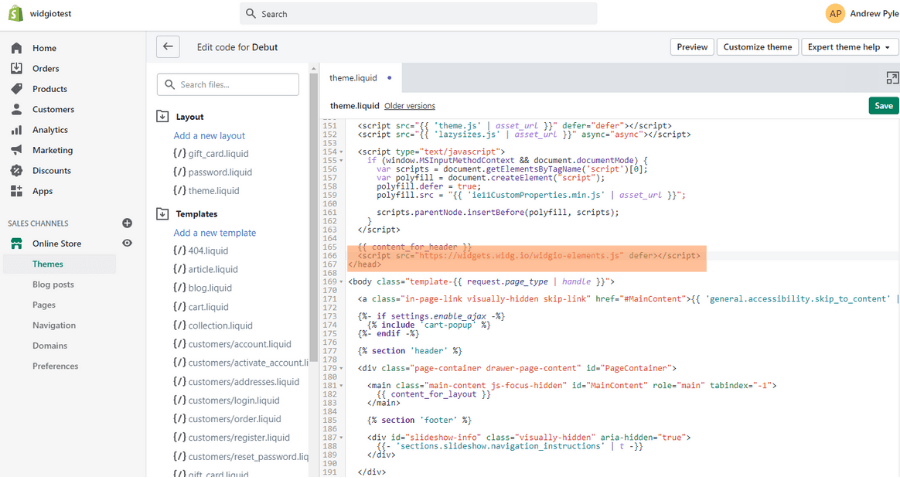The width and height of the screenshot is (900, 478).
Task: Open Marketing section
Action: click(x=52, y=150)
